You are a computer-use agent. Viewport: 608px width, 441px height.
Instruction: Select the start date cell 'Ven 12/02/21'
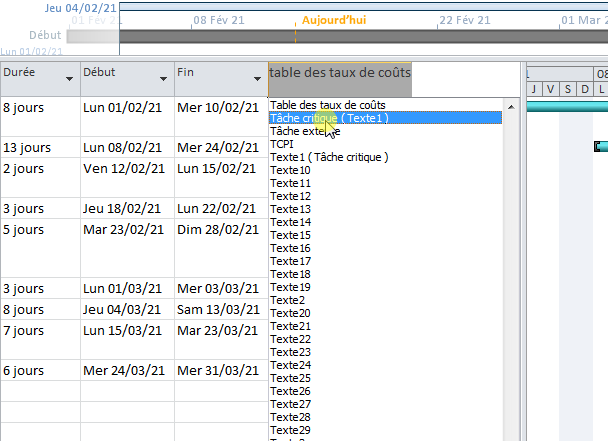coord(122,167)
